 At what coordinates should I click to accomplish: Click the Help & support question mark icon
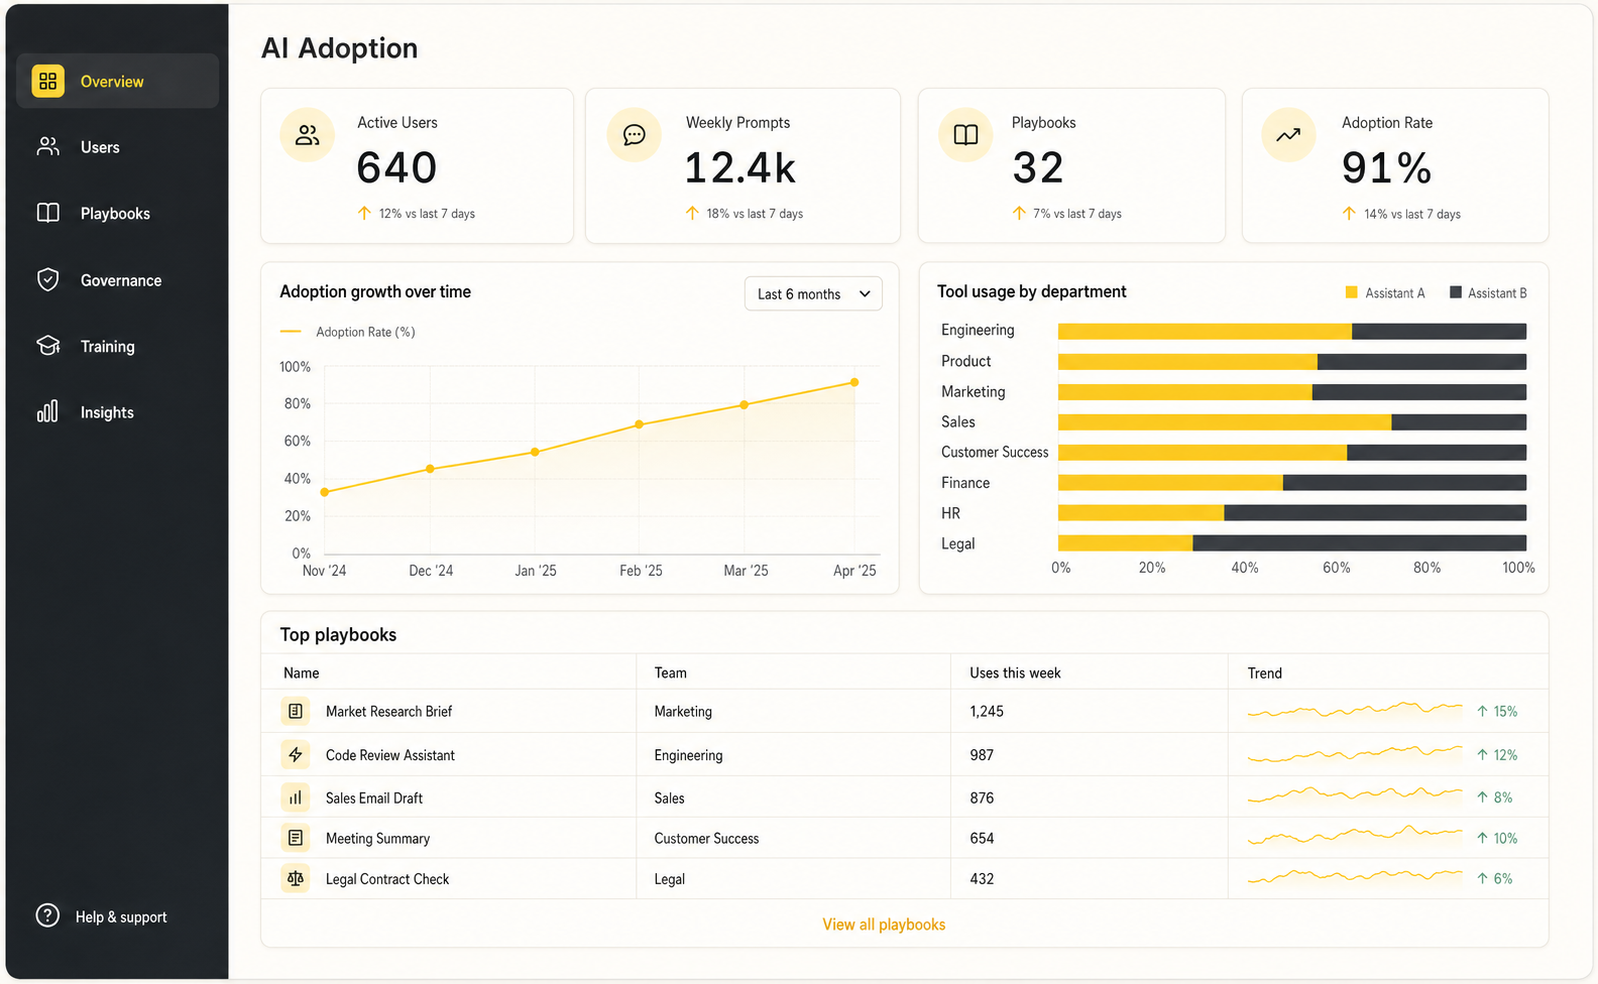pyautogui.click(x=47, y=916)
